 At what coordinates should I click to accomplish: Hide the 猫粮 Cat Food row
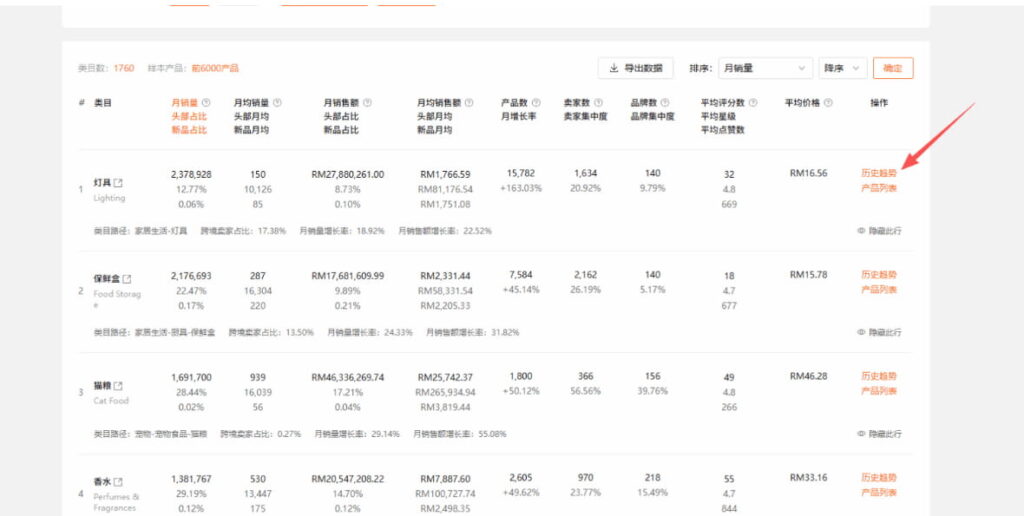[x=879, y=434]
